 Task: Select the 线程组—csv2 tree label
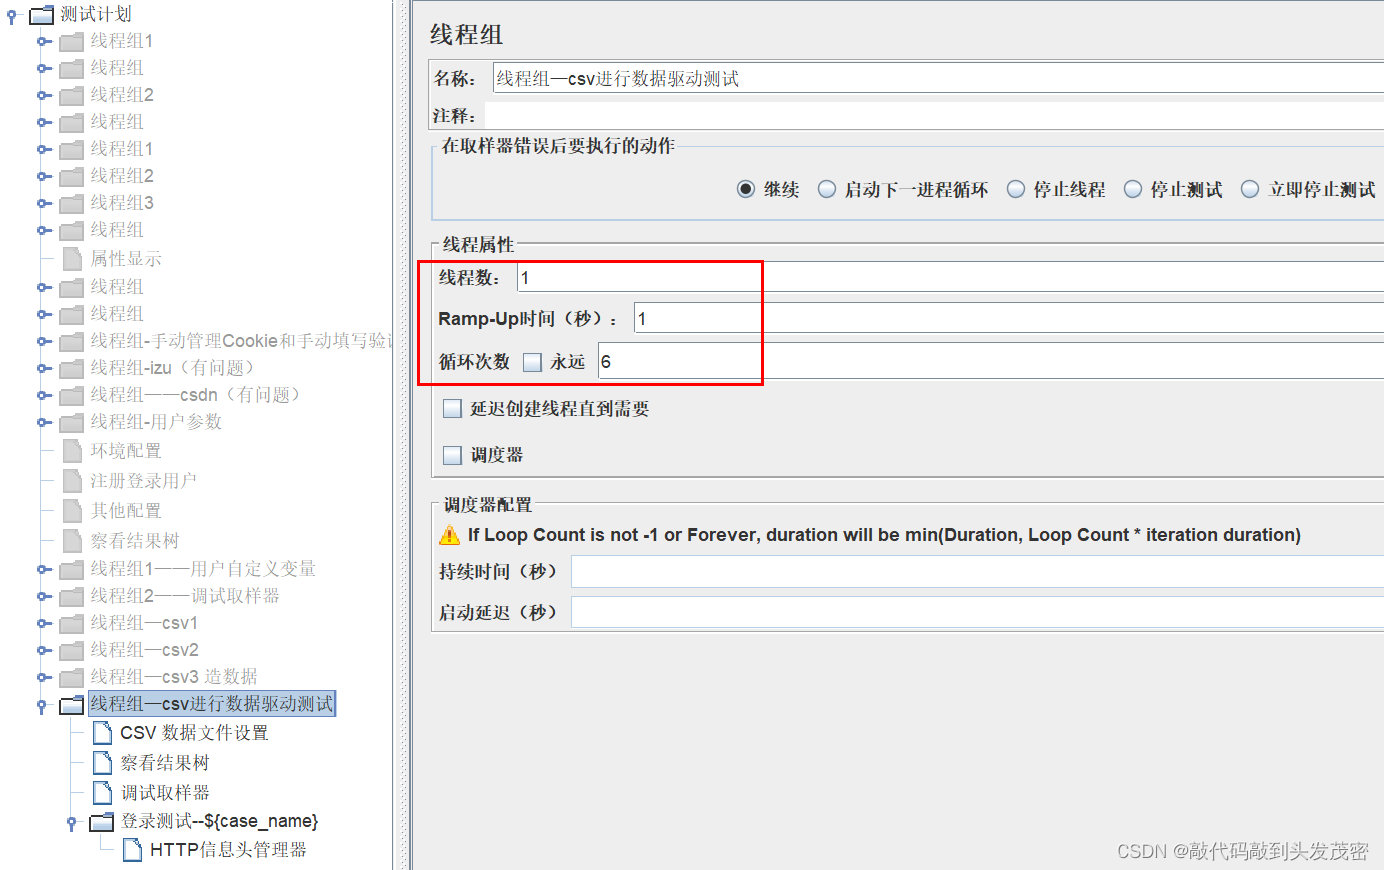click(x=144, y=650)
